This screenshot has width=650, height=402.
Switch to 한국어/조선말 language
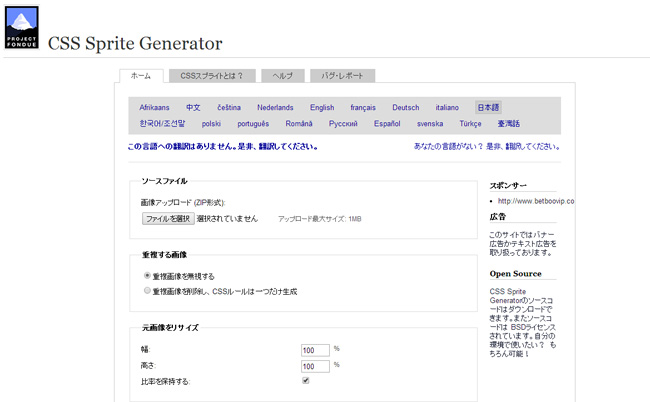(x=162, y=124)
